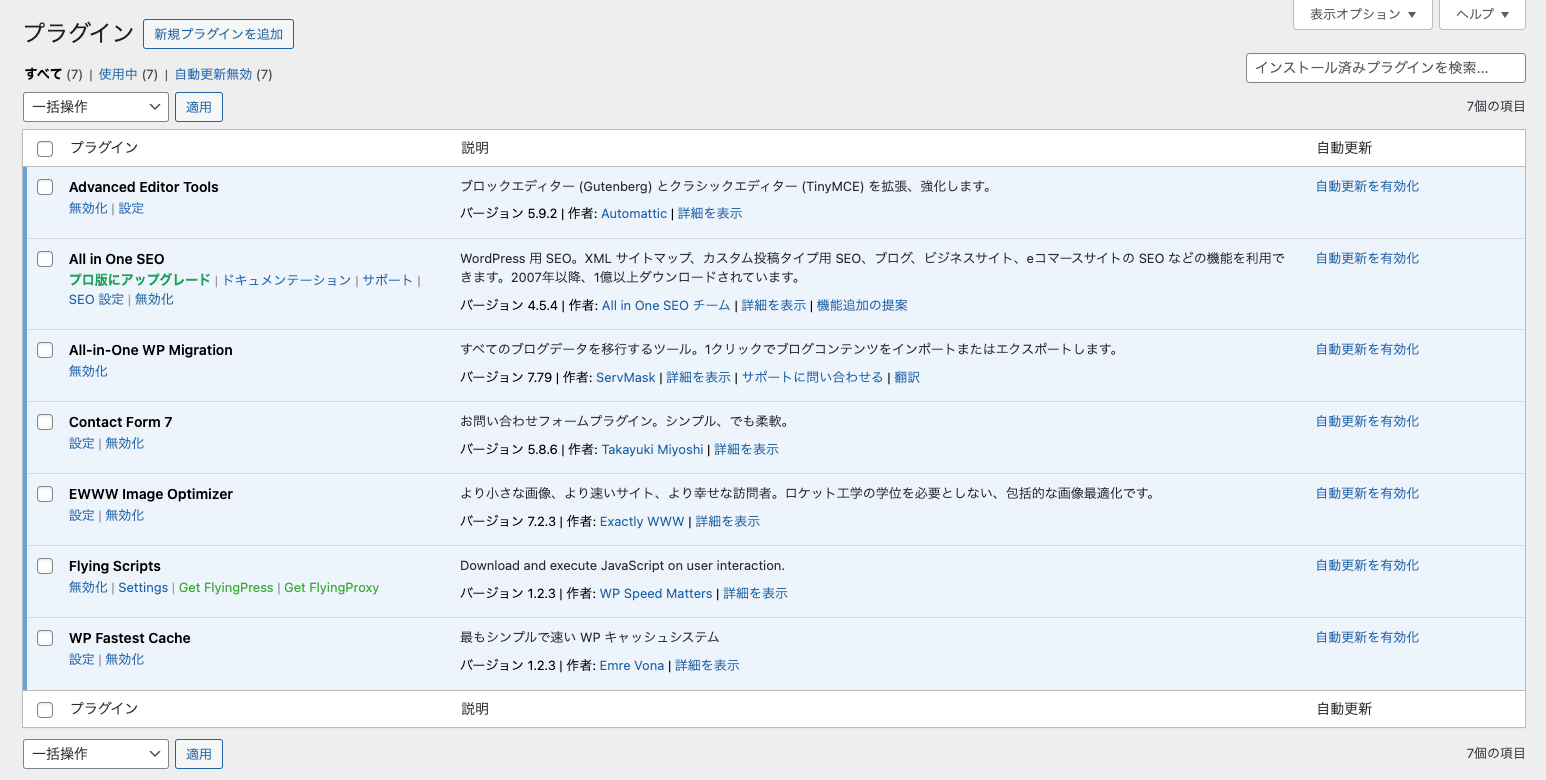Click the installed plugin search field
Screen dimensions: 1546x780
pos(1385,67)
